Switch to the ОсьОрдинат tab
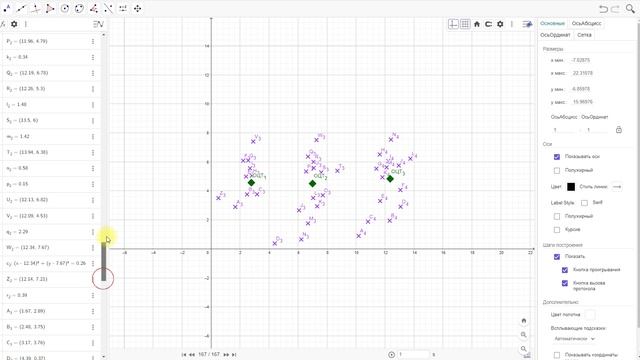The image size is (640, 360). (555, 35)
